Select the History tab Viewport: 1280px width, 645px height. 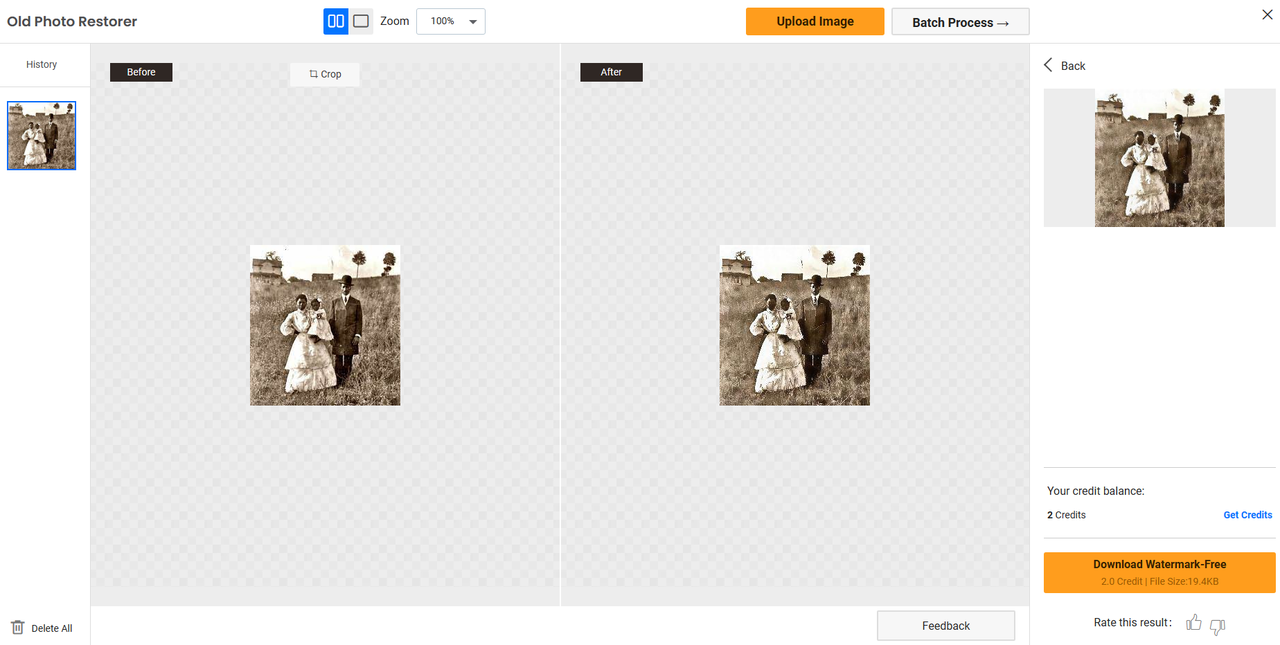click(42, 64)
